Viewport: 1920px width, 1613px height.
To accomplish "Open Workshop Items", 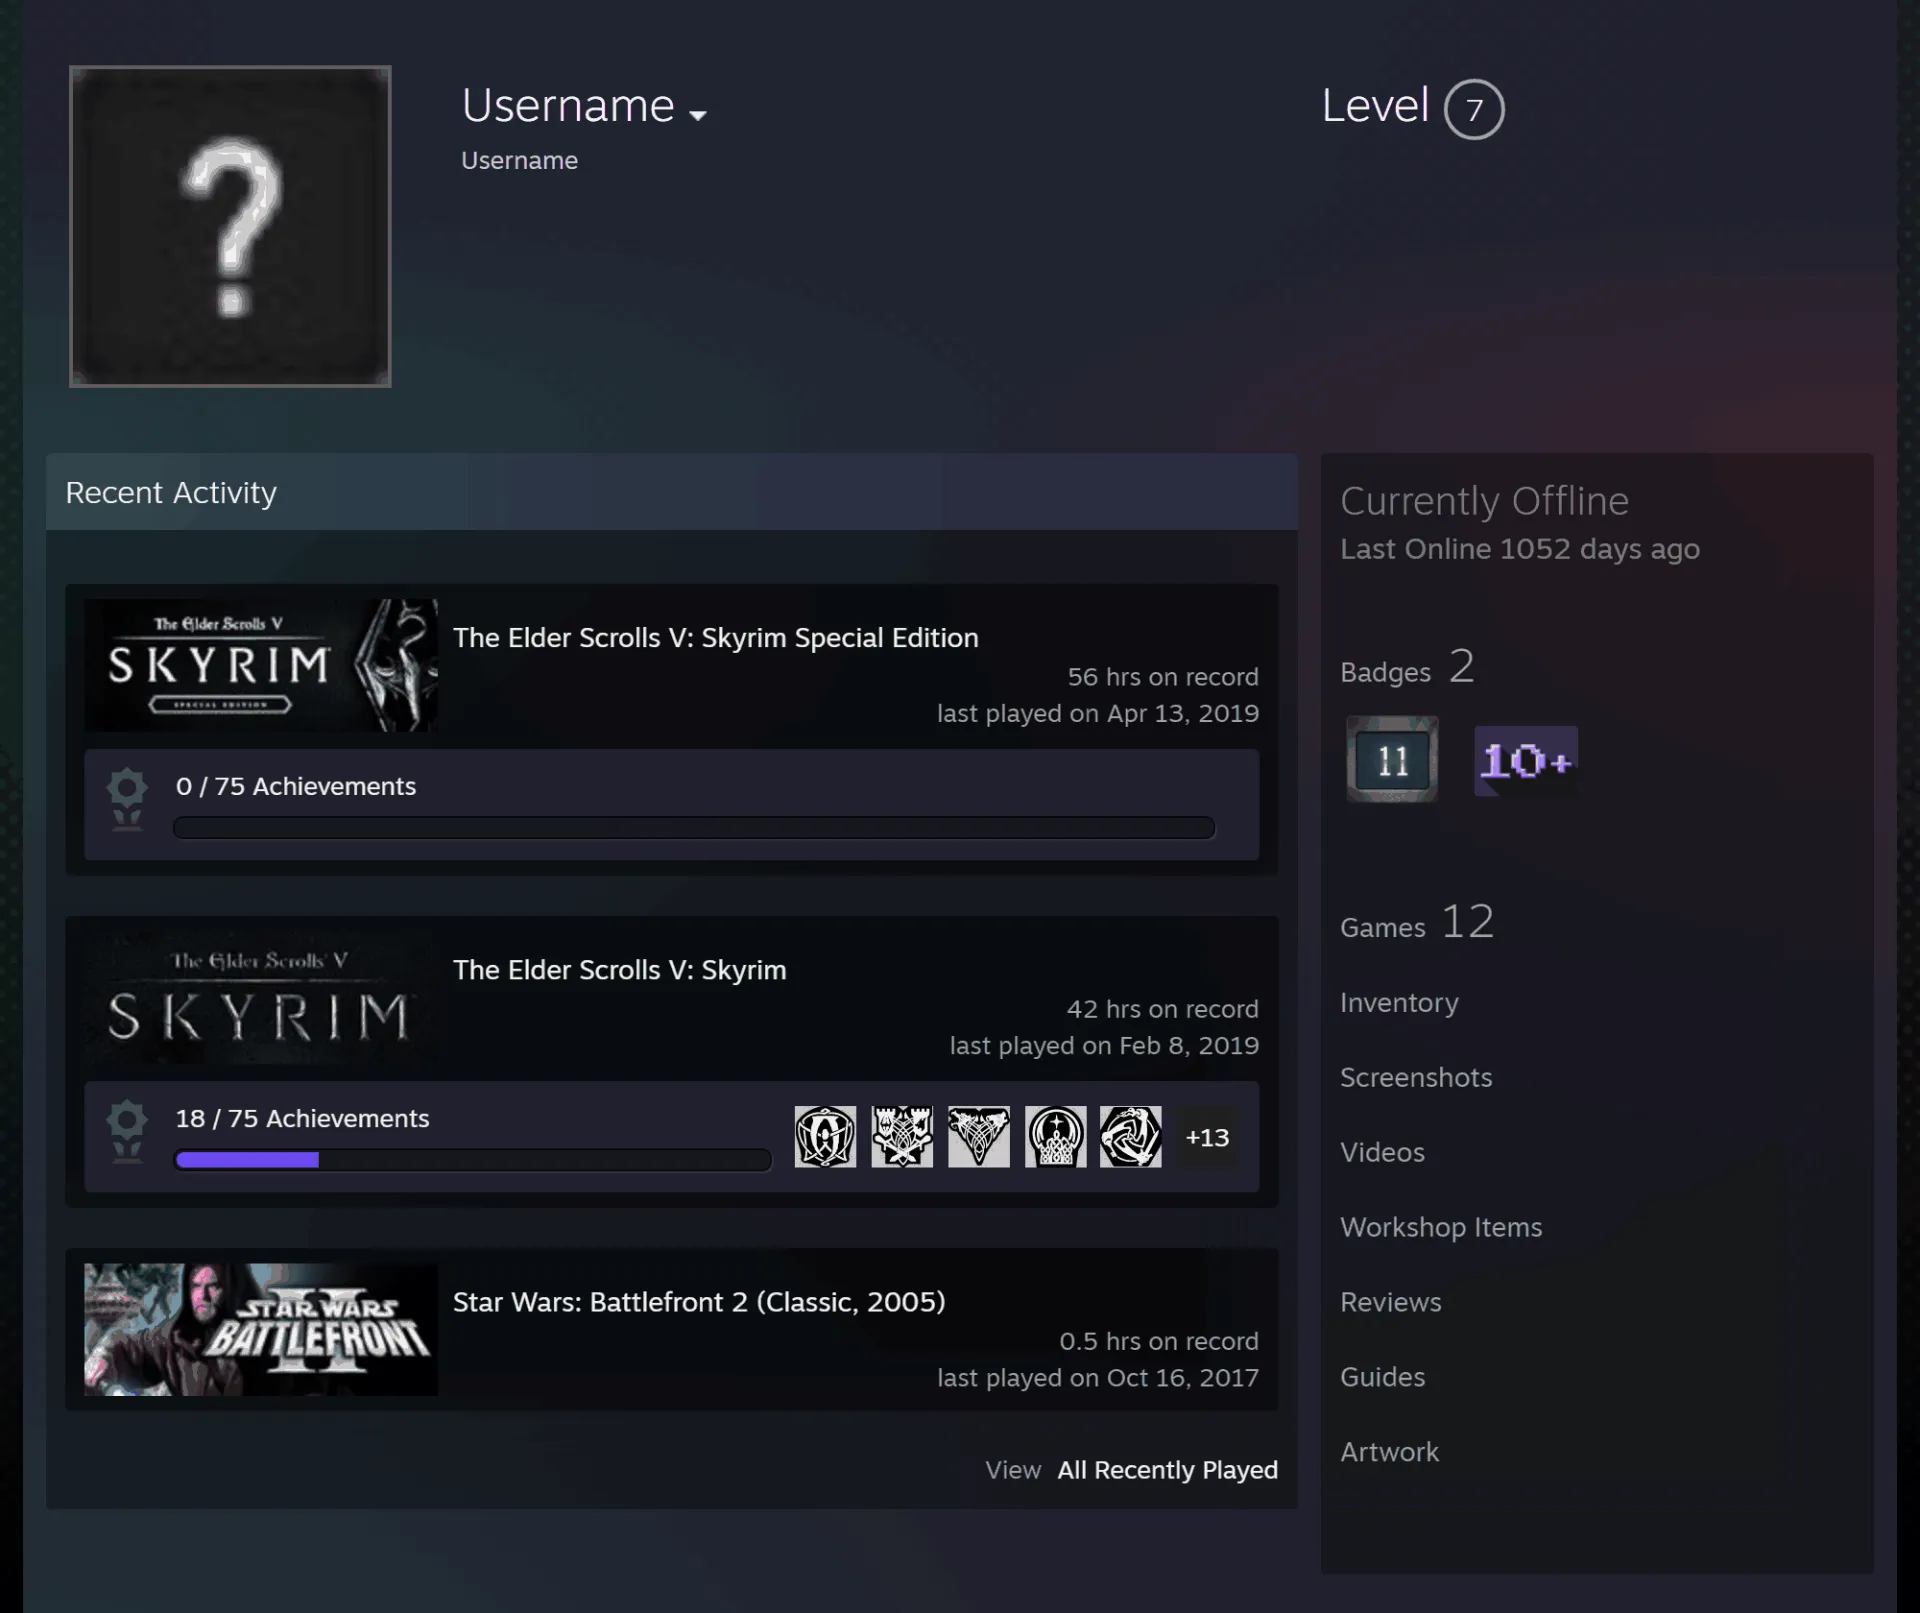I will coord(1441,1227).
